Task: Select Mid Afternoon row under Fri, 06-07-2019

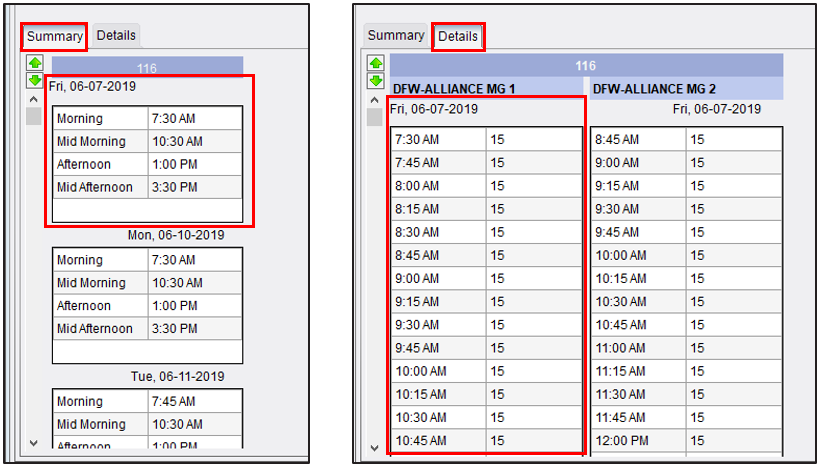Action: [x=147, y=187]
